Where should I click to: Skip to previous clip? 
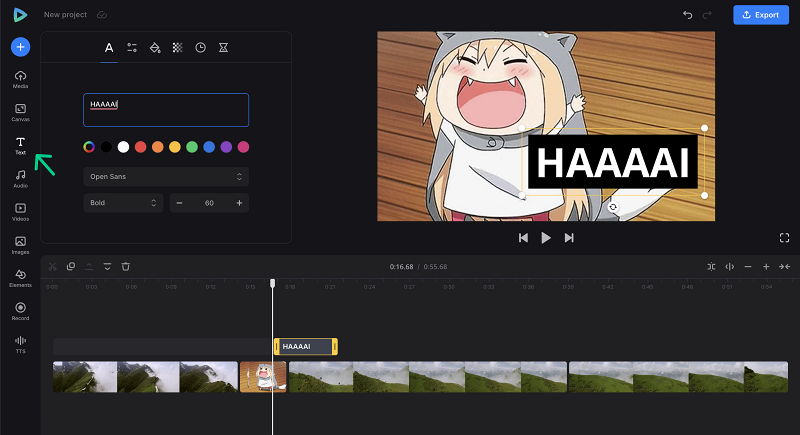tap(523, 238)
